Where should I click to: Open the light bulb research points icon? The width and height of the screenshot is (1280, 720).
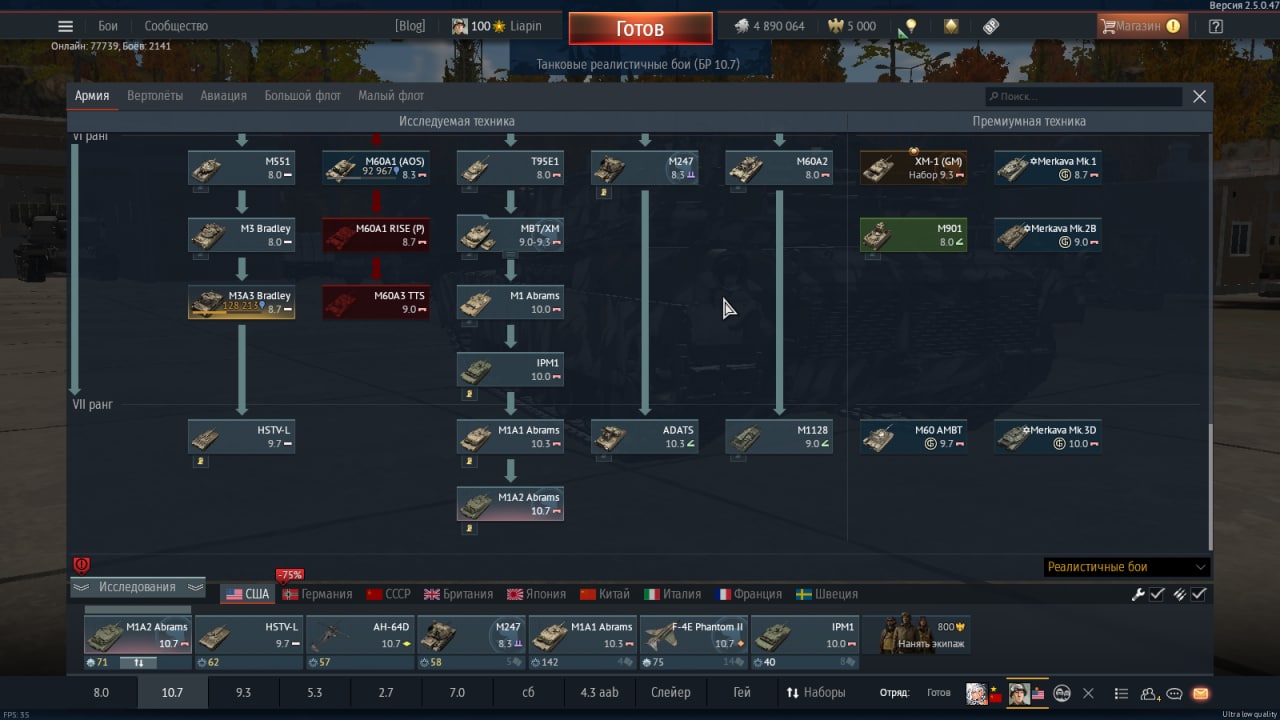point(910,26)
